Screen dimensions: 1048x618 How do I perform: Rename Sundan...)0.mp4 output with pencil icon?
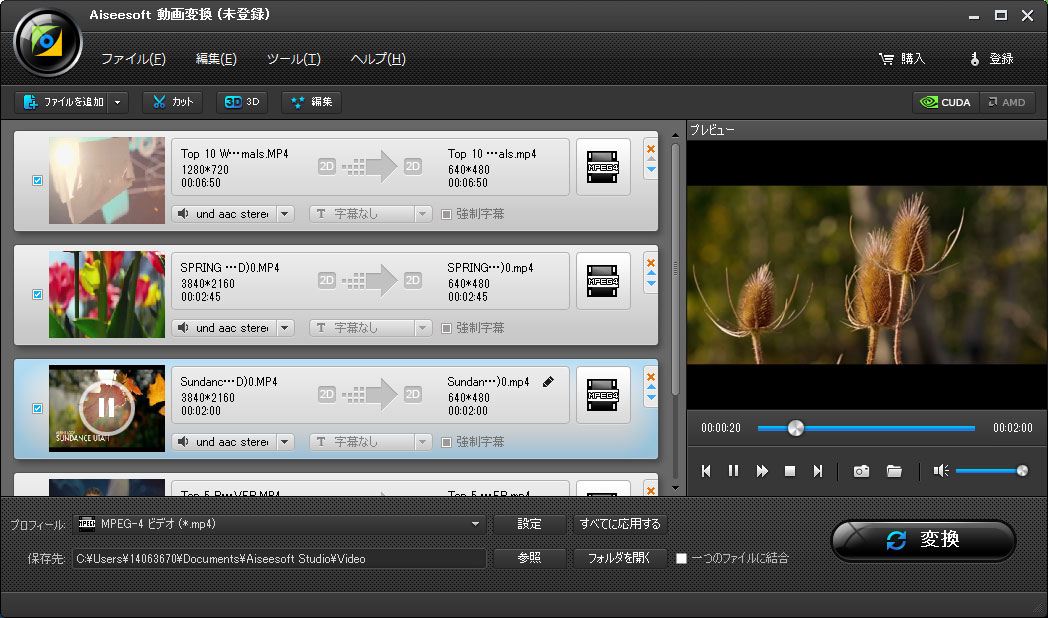548,381
